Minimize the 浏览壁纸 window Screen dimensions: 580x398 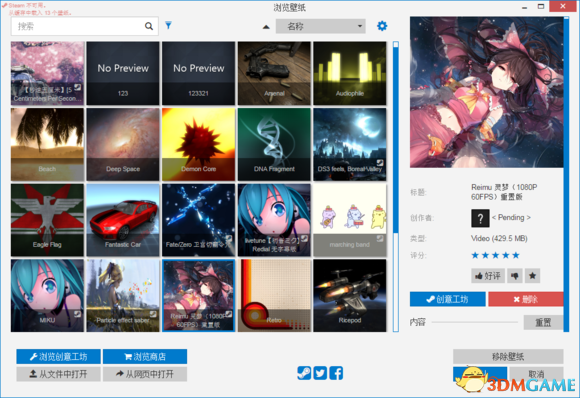pyautogui.click(x=525, y=7)
